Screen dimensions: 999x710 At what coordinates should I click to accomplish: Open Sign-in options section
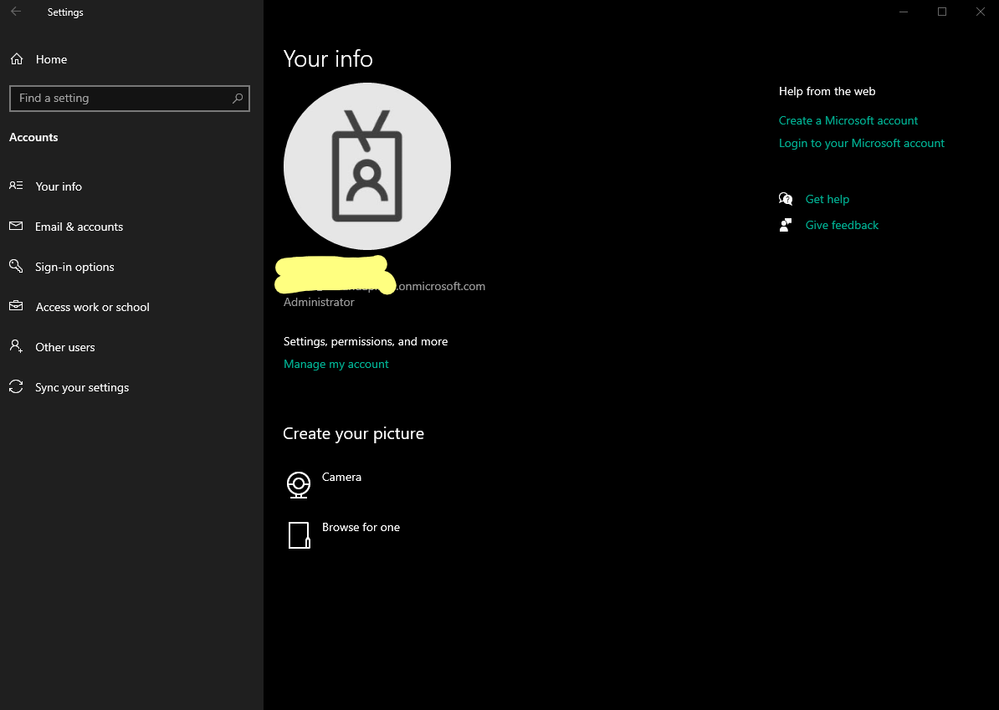click(75, 266)
